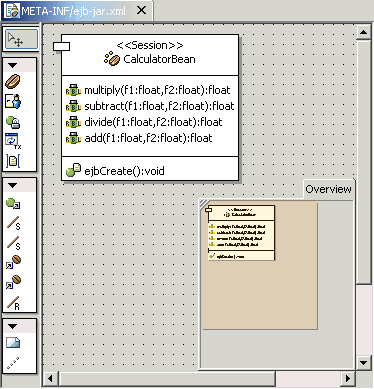Viewport: 374px width, 389px height.
Task: Click the CalculatorBean thumbnail in Overview
Action: (240, 233)
